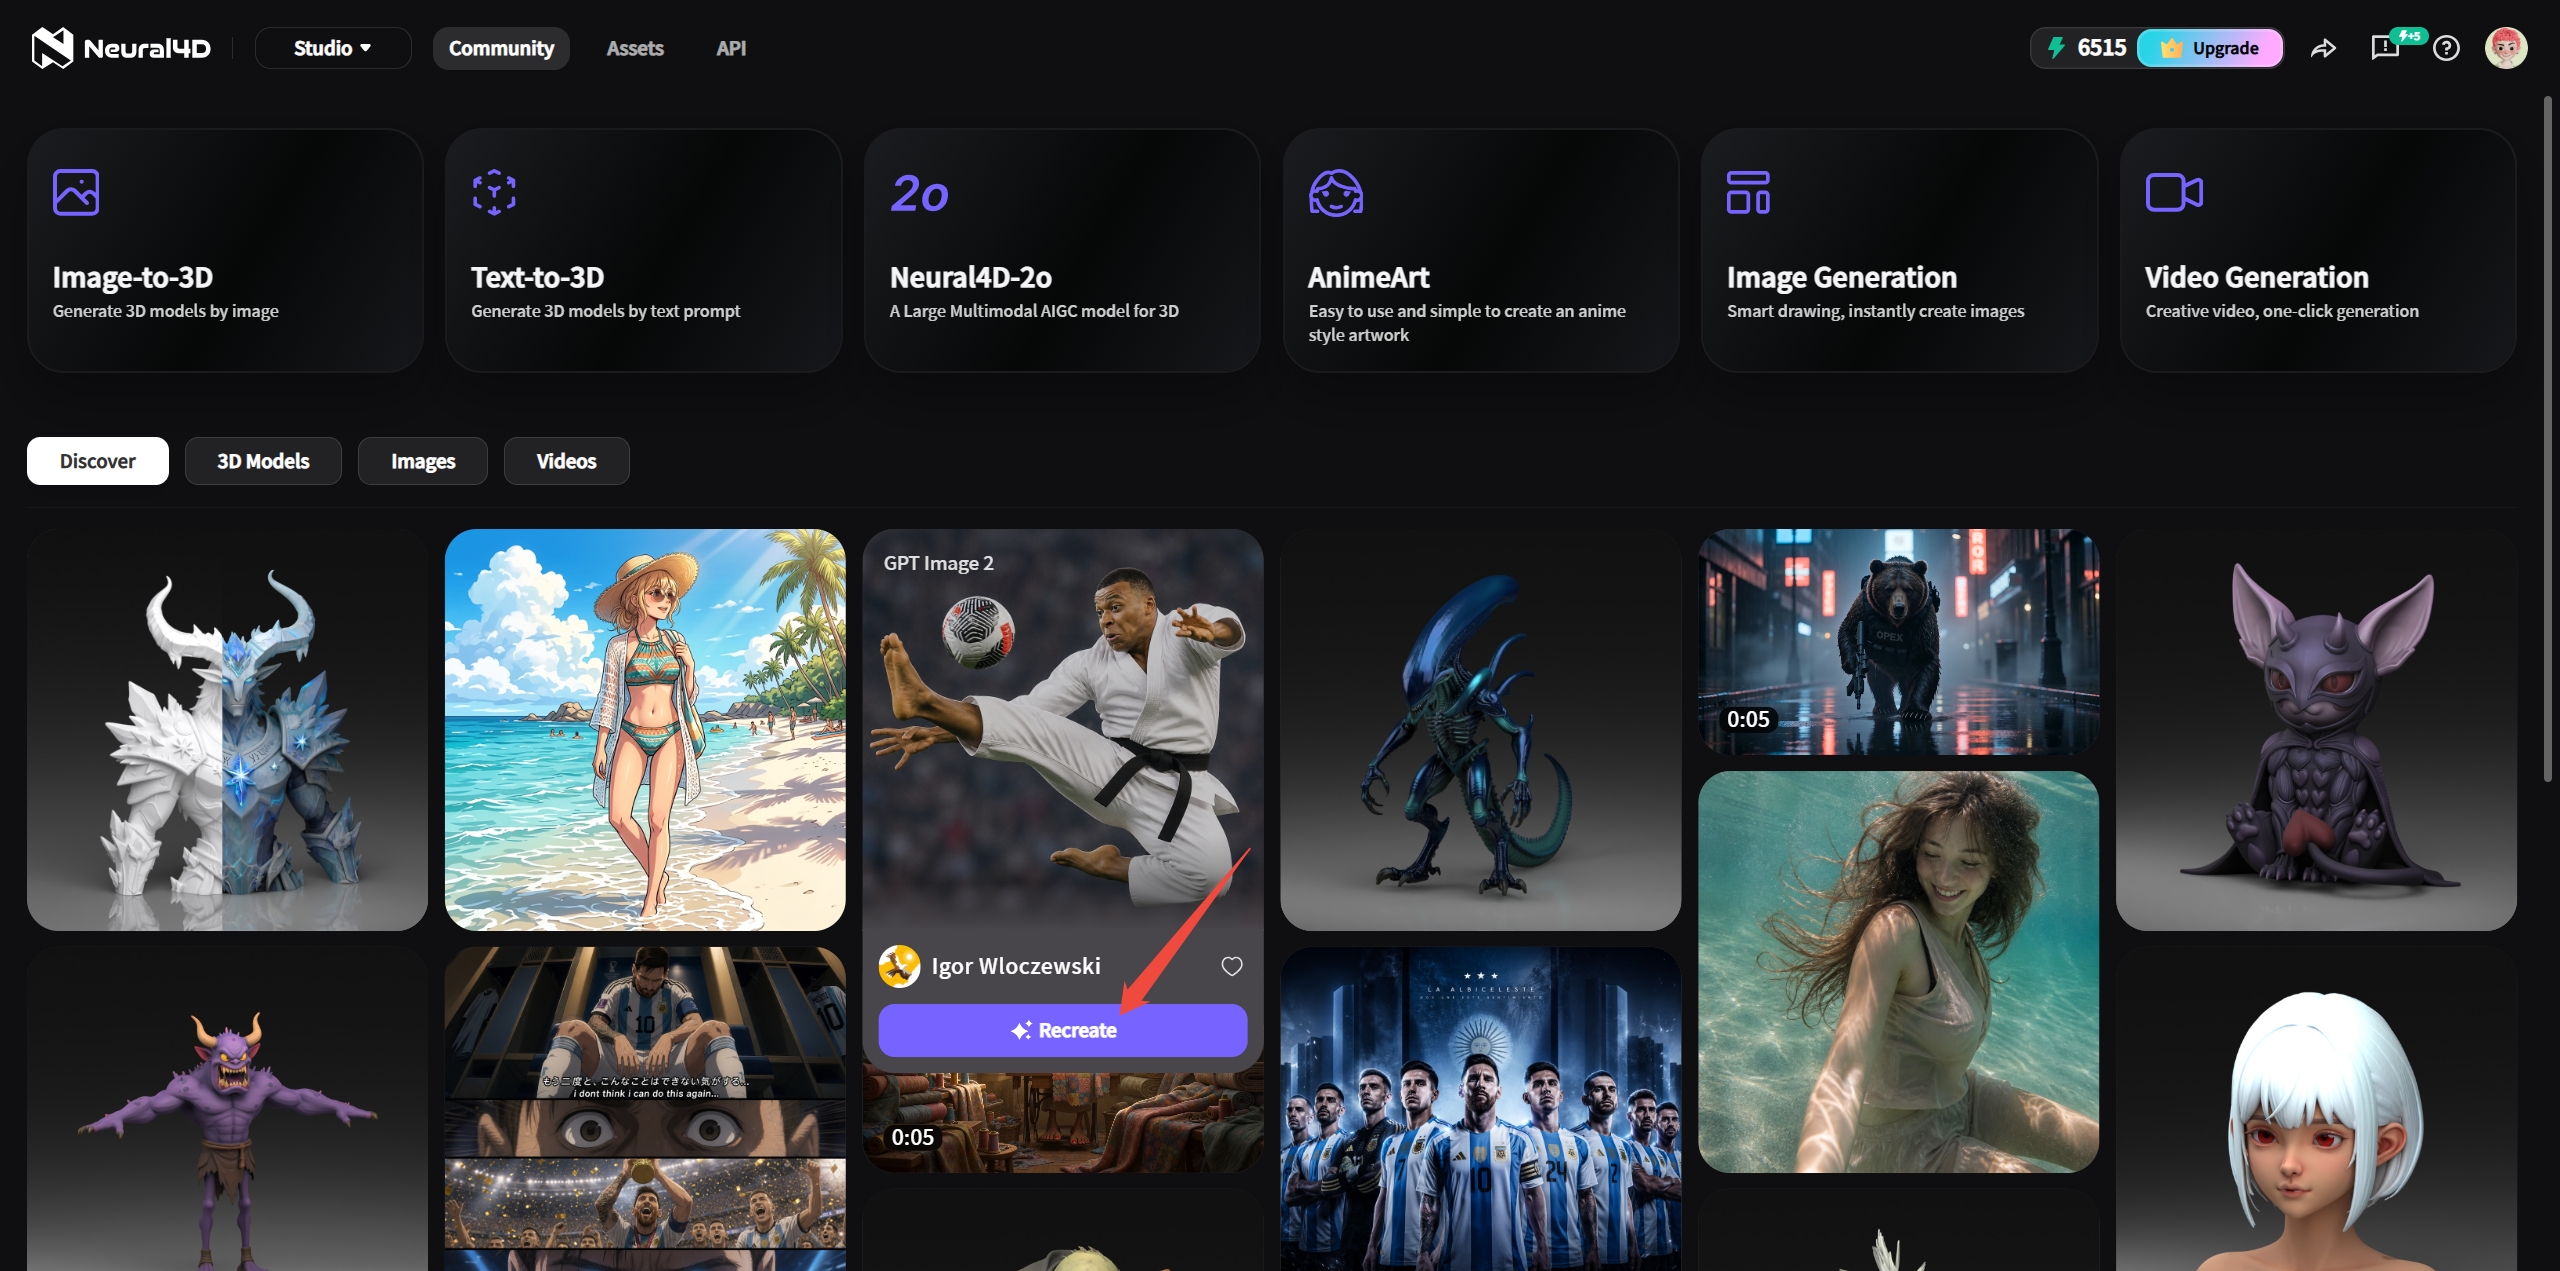Open the white ice armored creature model
This screenshot has height=1271, width=2560.
pos(227,730)
